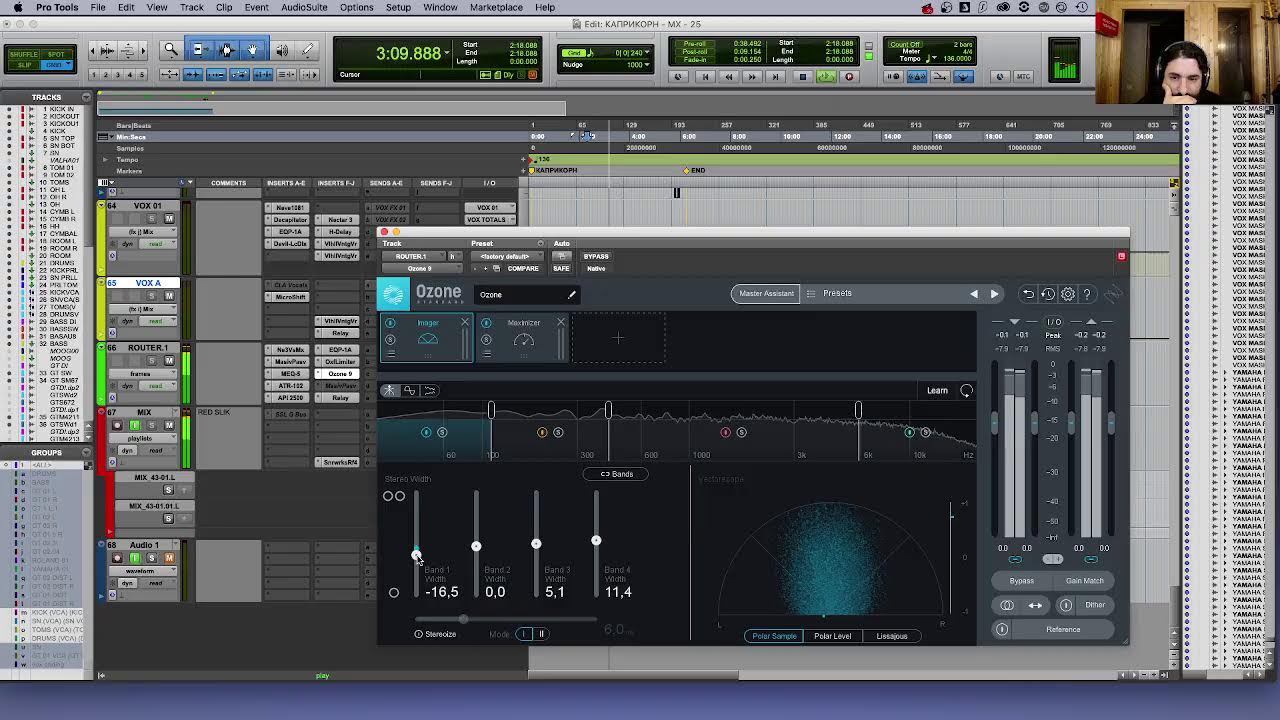The height and width of the screenshot is (720, 1280).
Task: Select the Grabber hand tool
Action: pos(253,49)
